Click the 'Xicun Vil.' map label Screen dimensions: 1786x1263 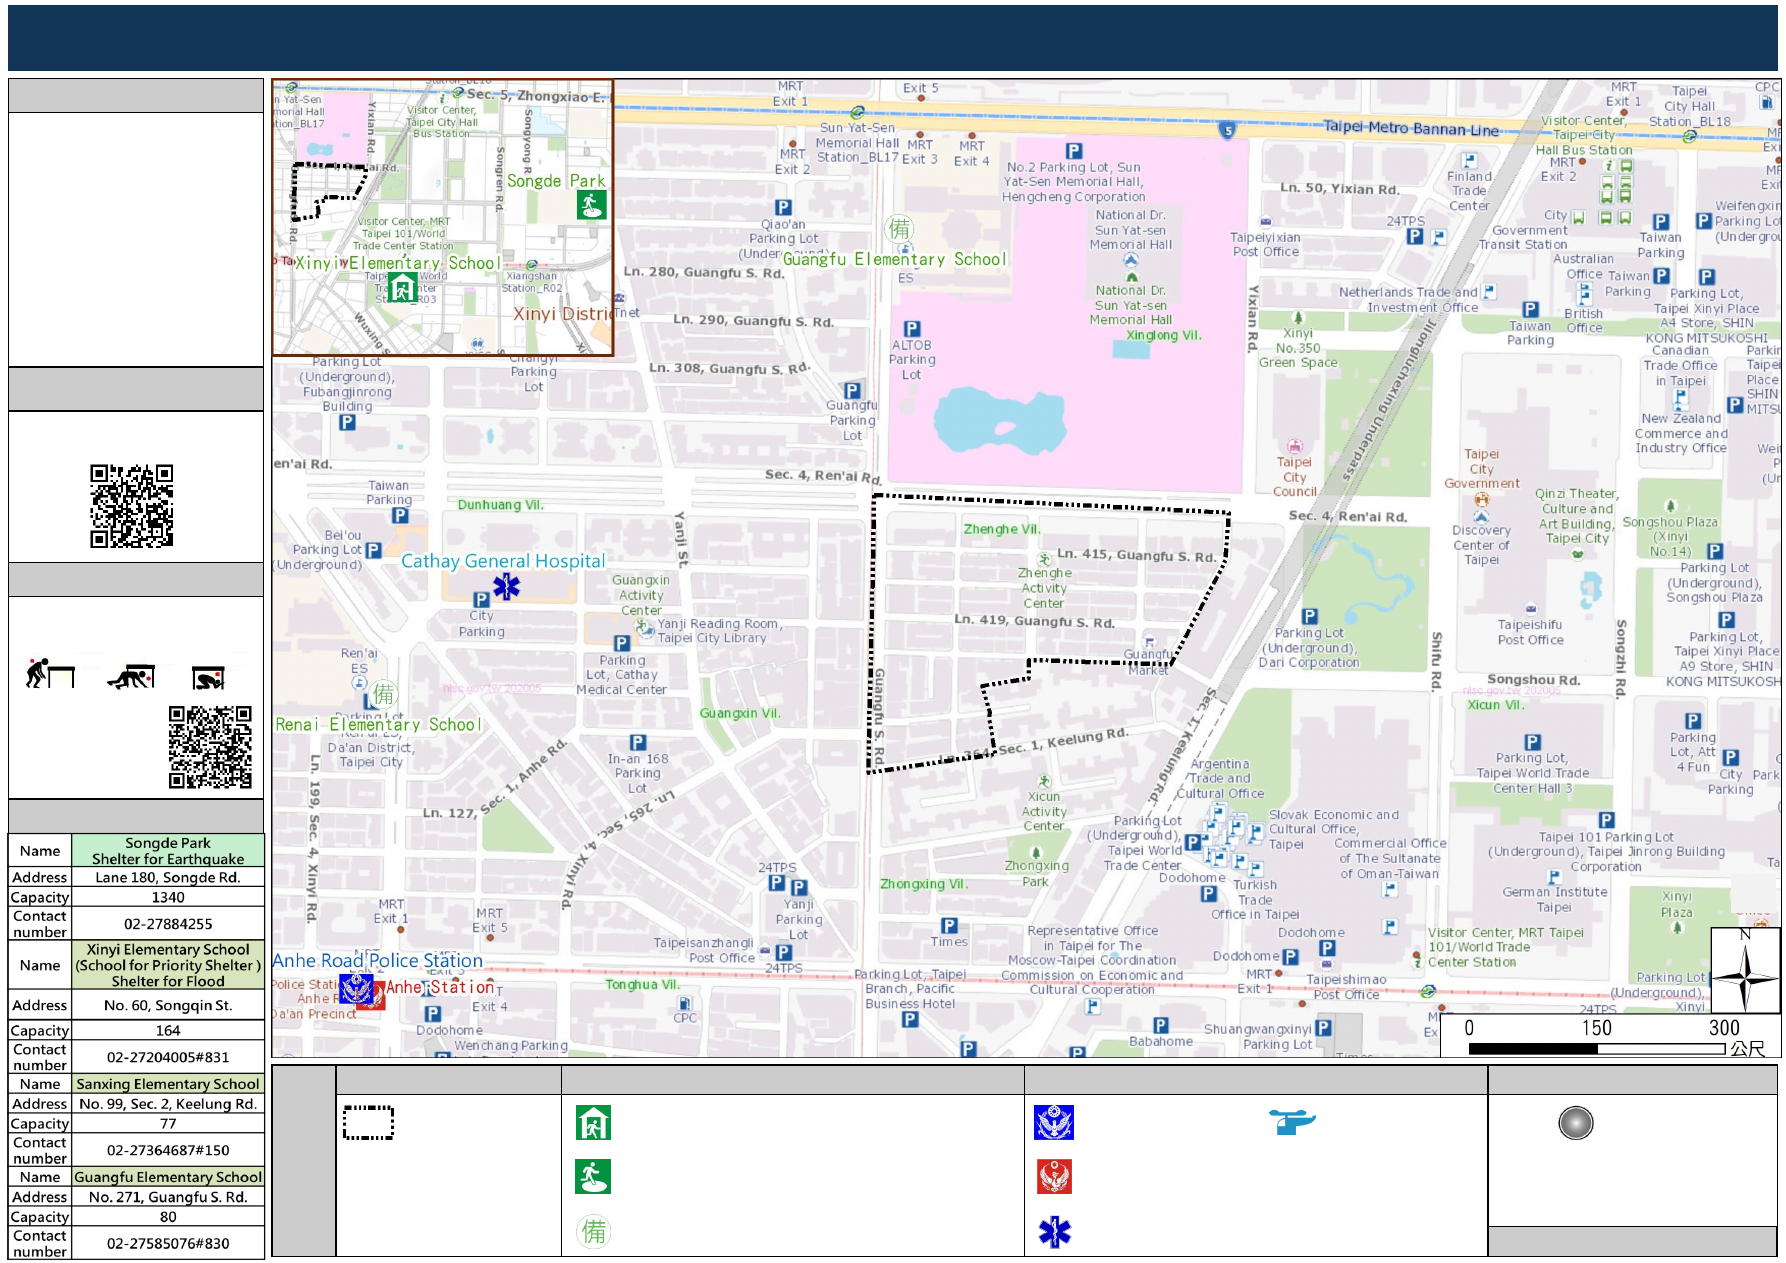tap(1495, 705)
